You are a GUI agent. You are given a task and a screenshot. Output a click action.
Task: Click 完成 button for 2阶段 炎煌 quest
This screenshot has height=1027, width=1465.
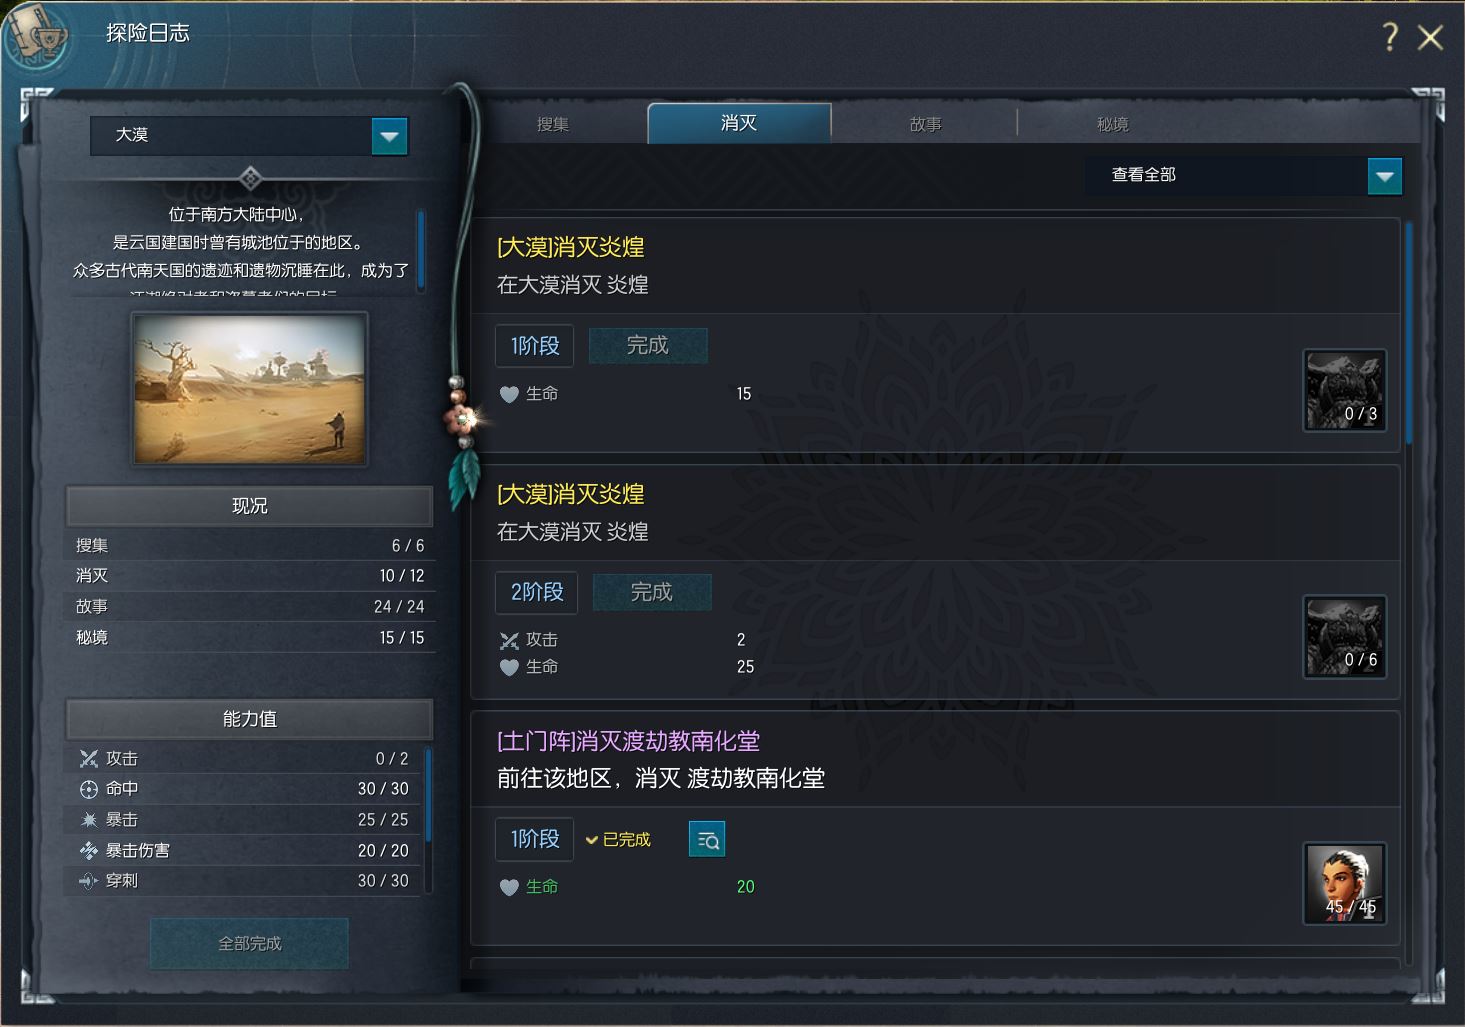[x=652, y=592]
